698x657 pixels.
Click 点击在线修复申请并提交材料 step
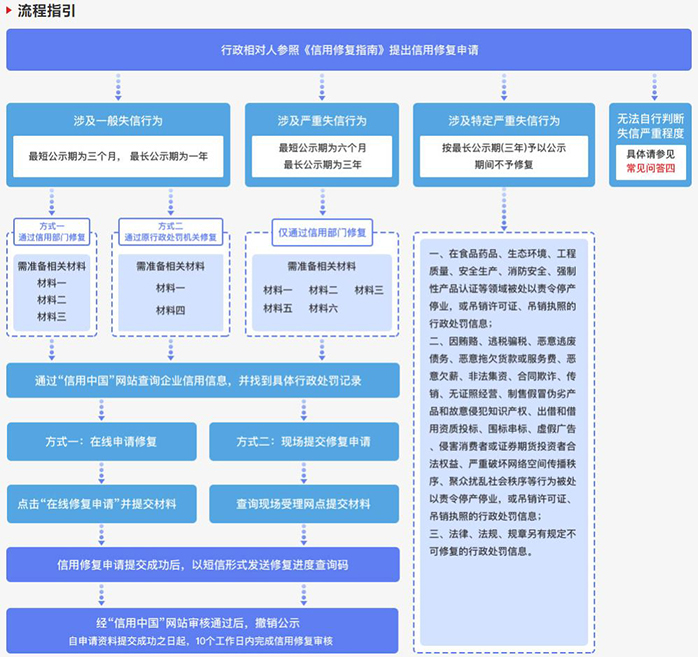[x=101, y=504]
